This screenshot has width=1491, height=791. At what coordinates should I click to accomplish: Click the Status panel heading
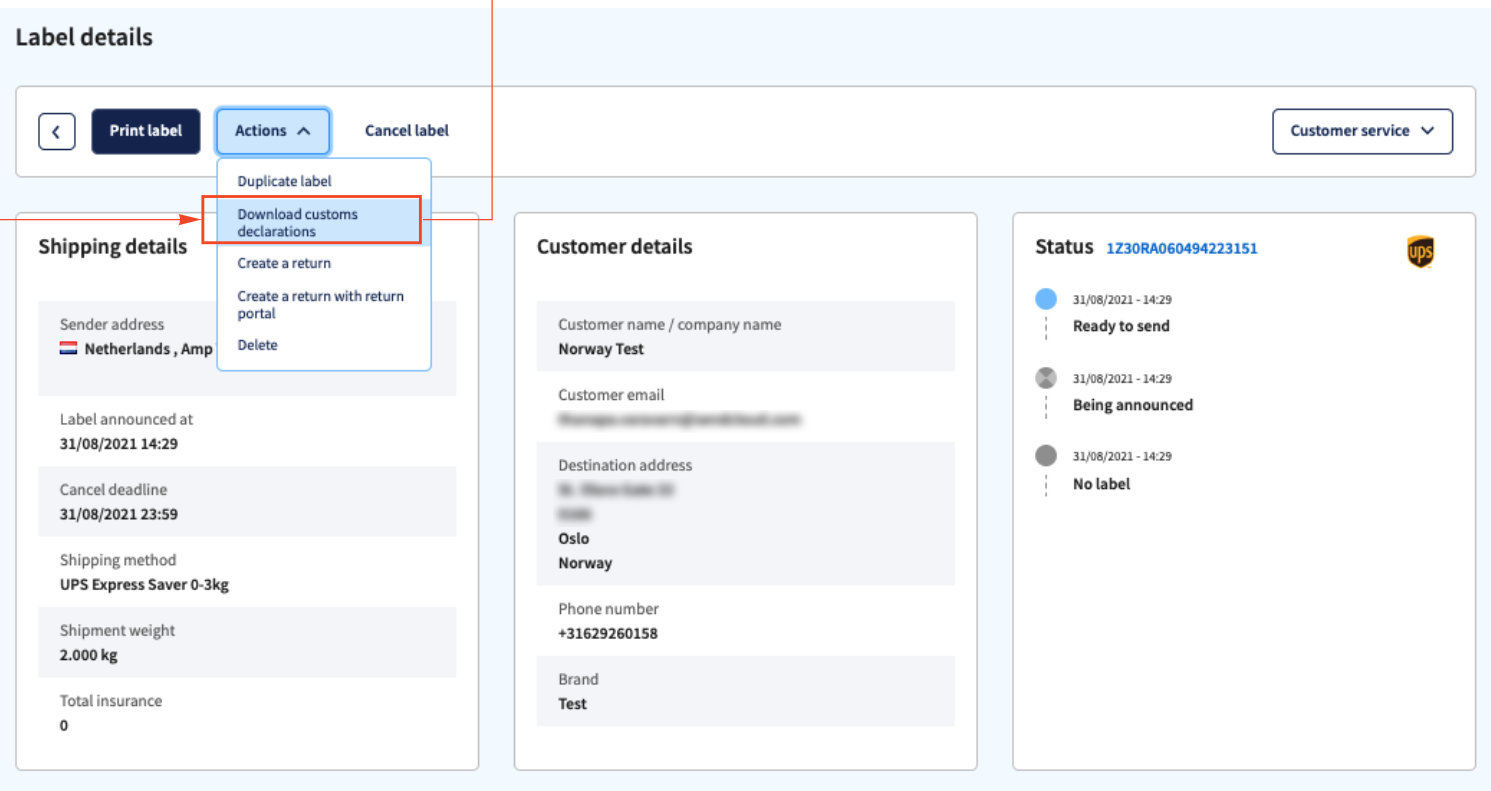1064,246
